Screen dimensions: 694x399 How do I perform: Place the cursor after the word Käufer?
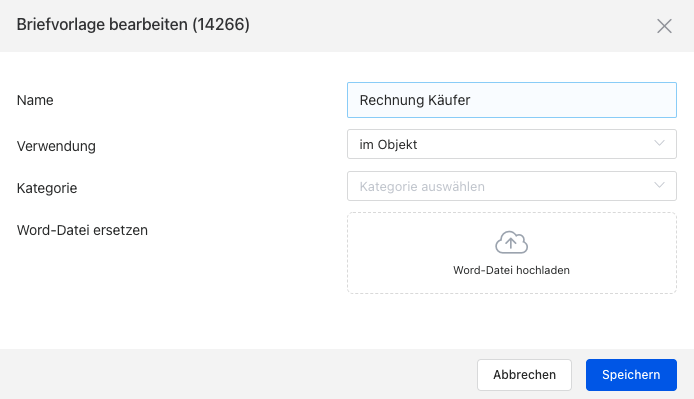point(471,100)
